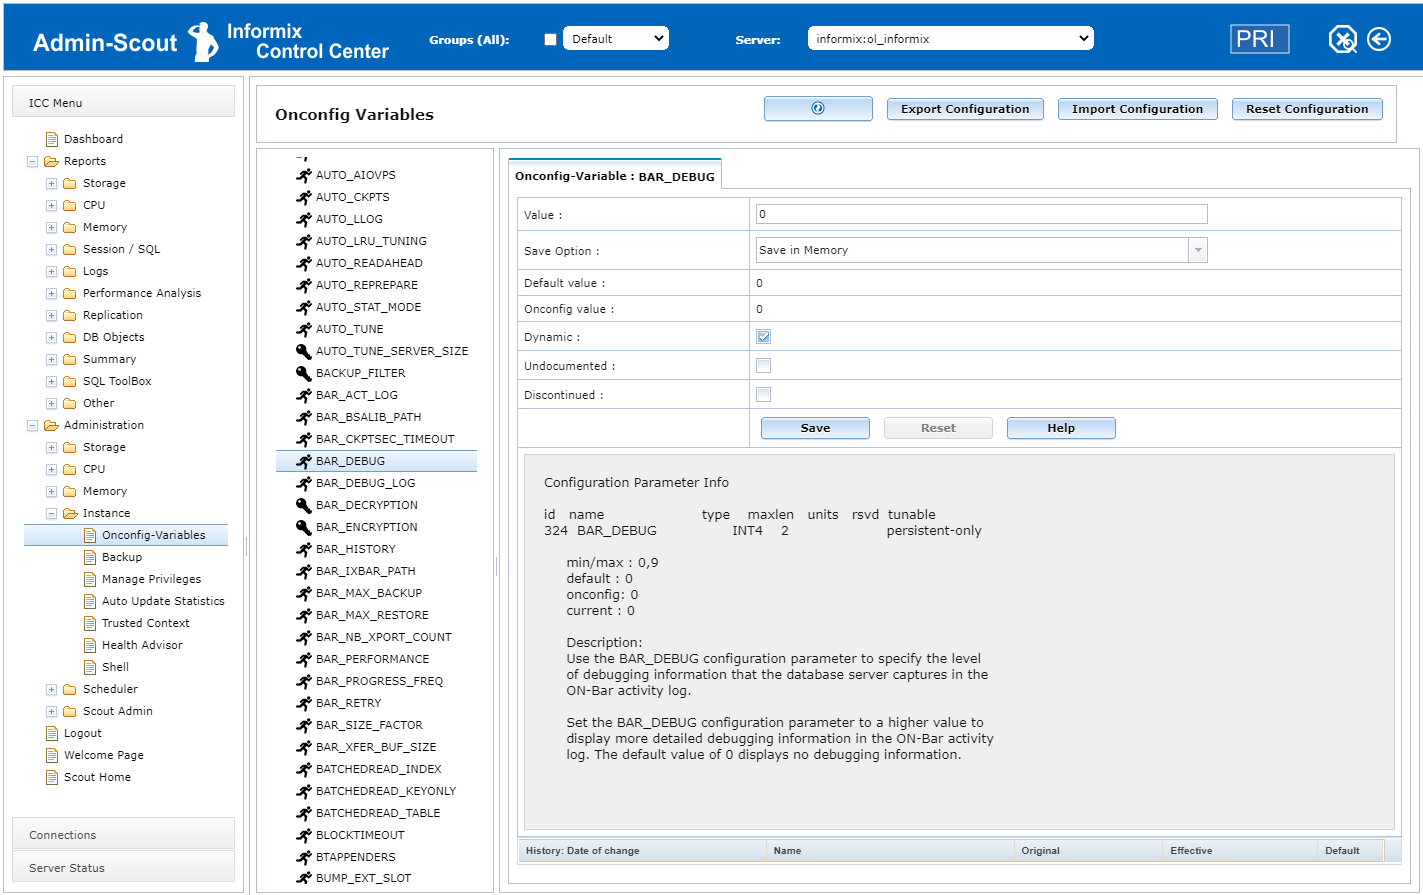The width and height of the screenshot is (1423, 895).
Task: Collapse the Instance tree node
Action: pos(51,513)
